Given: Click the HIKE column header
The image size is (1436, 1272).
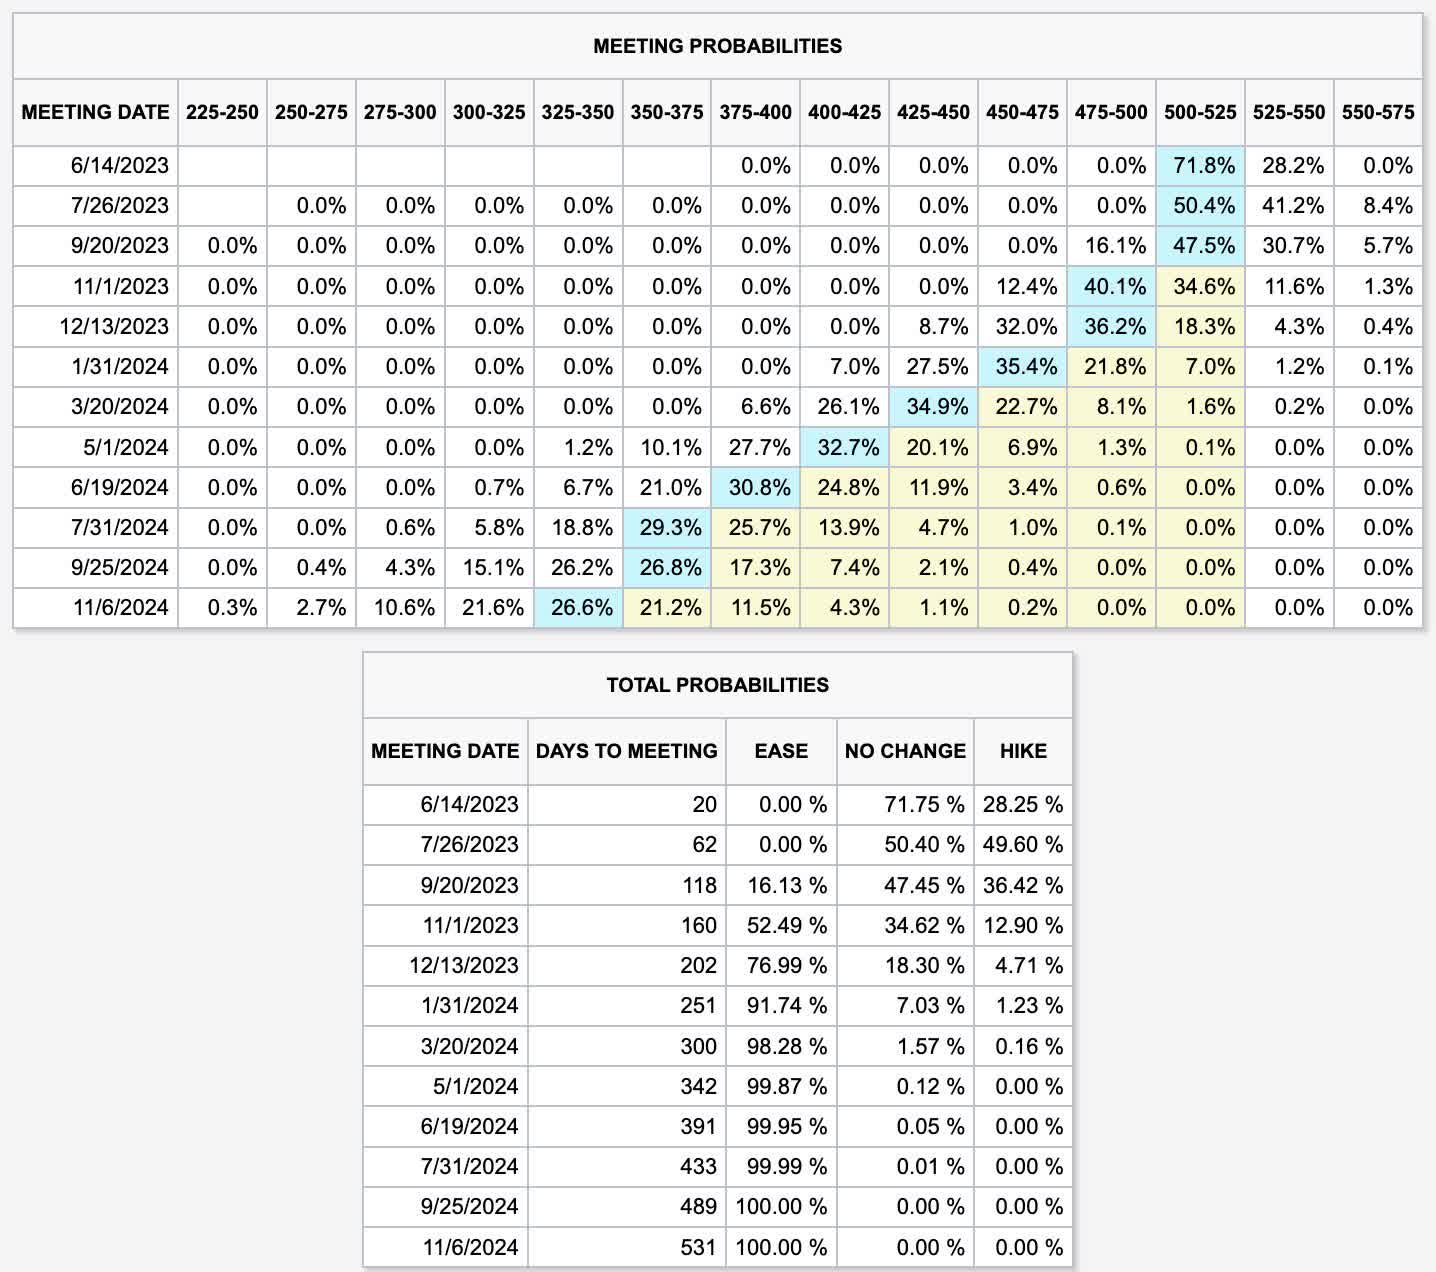Looking at the screenshot, I should click(x=1023, y=751).
